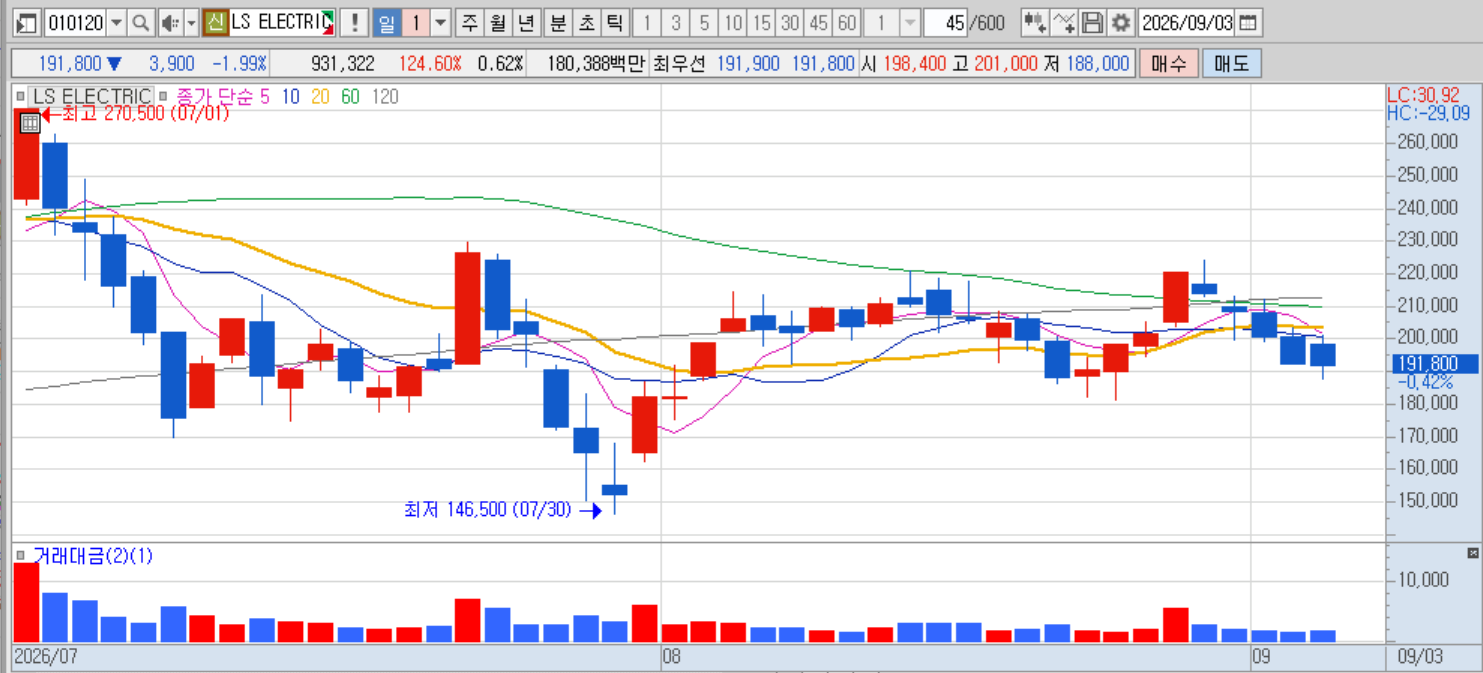
Task: Select weekly 주 chart period
Action: coord(468,22)
